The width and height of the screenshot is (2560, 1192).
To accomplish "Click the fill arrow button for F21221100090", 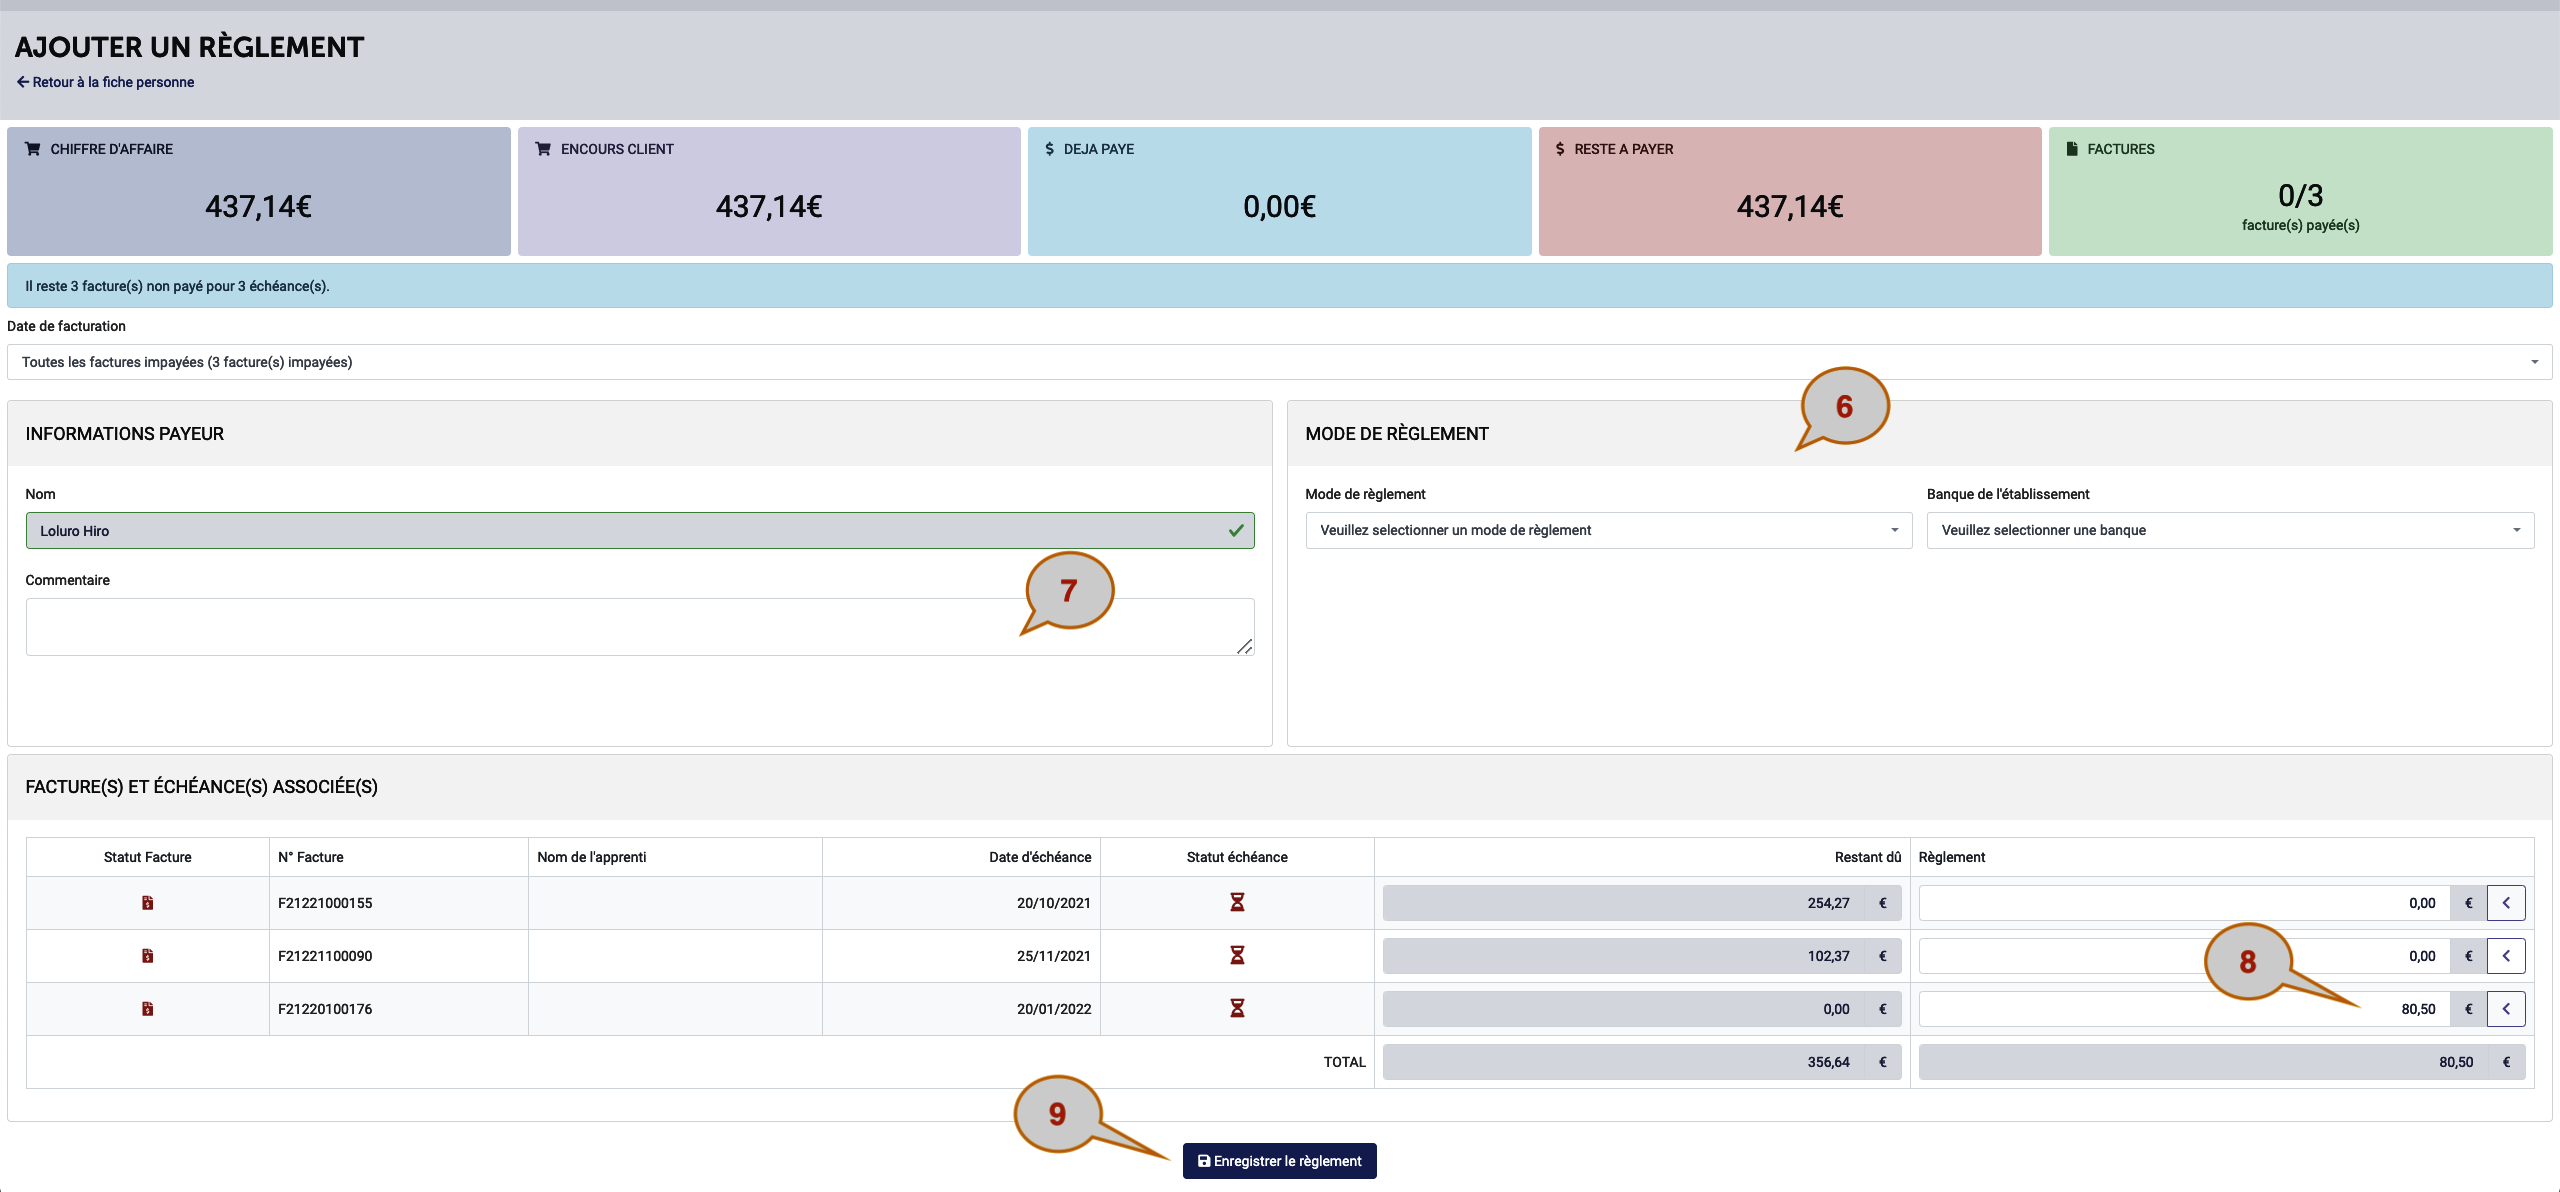I will coord(2506,956).
